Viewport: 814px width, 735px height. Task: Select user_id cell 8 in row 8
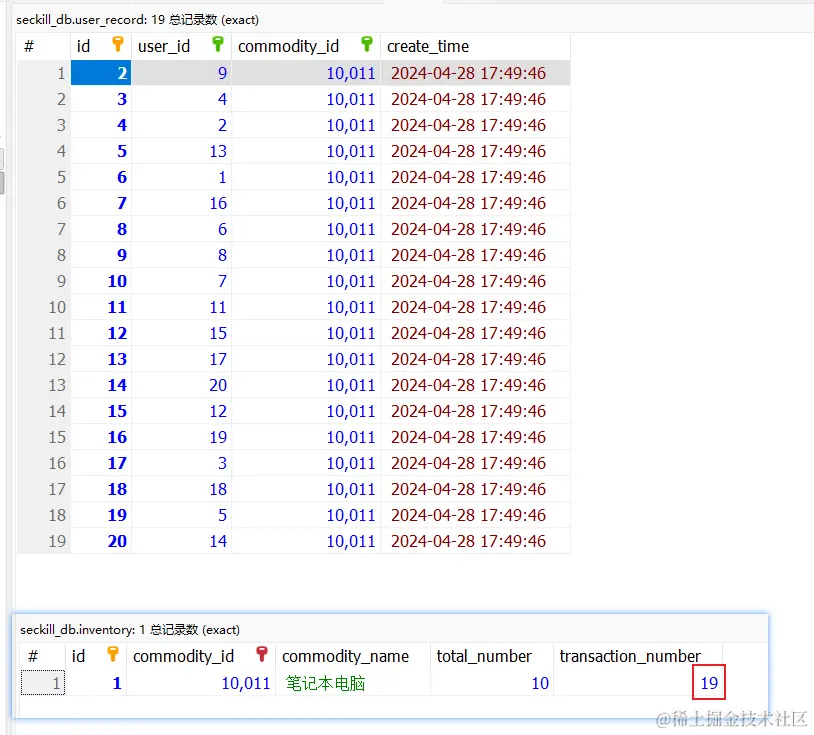coord(181,255)
